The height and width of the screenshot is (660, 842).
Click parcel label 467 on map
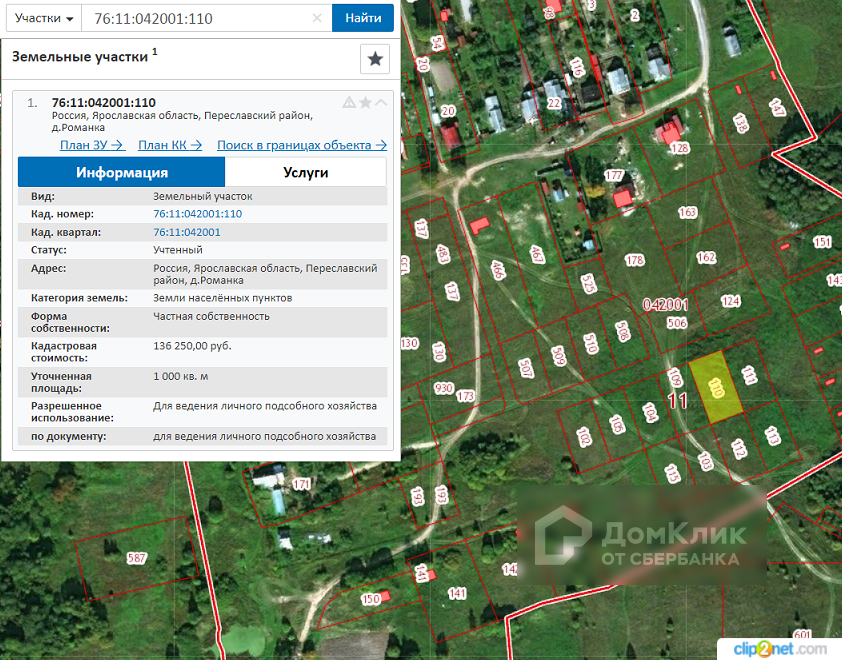[537, 254]
